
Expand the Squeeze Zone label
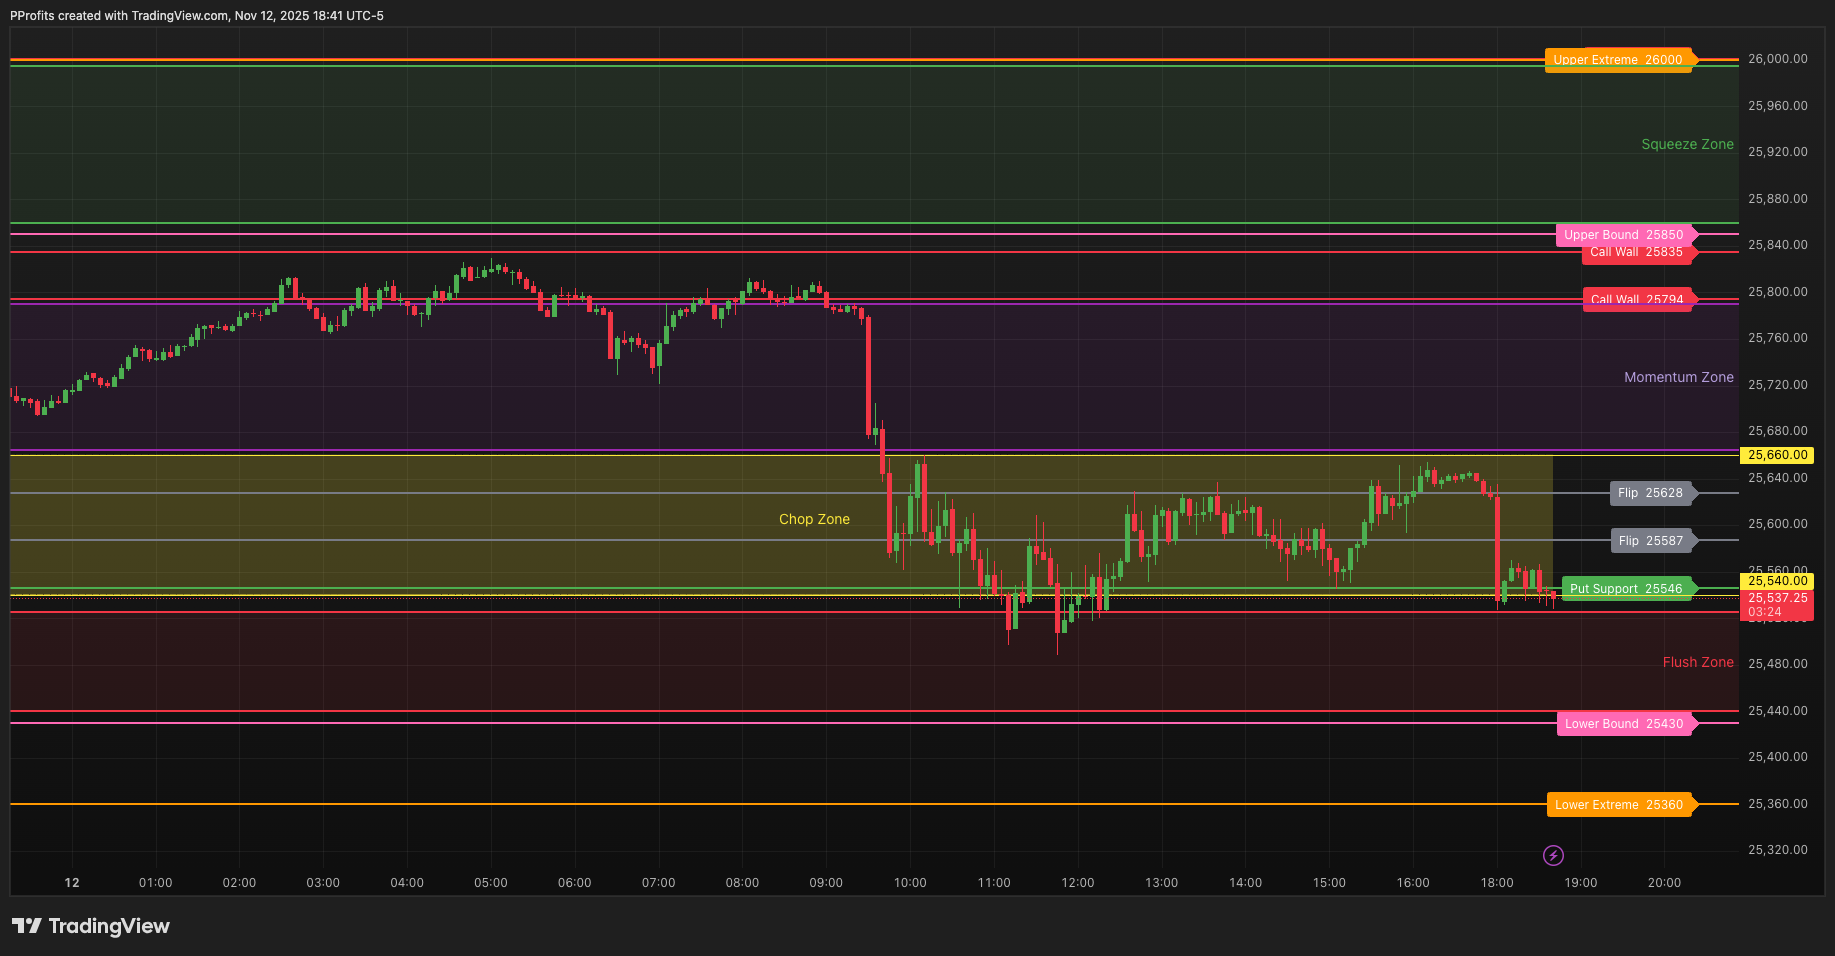click(x=1687, y=144)
